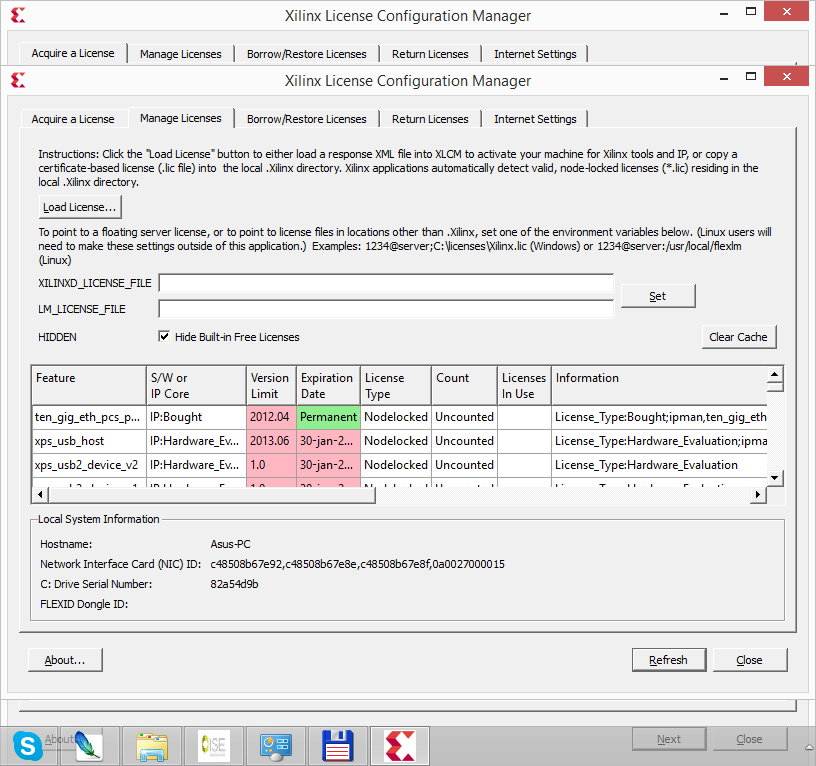Screen dimensions: 816x766
Task: Click the Xilinx logo in the back window title bar
Action: [x=18, y=15]
